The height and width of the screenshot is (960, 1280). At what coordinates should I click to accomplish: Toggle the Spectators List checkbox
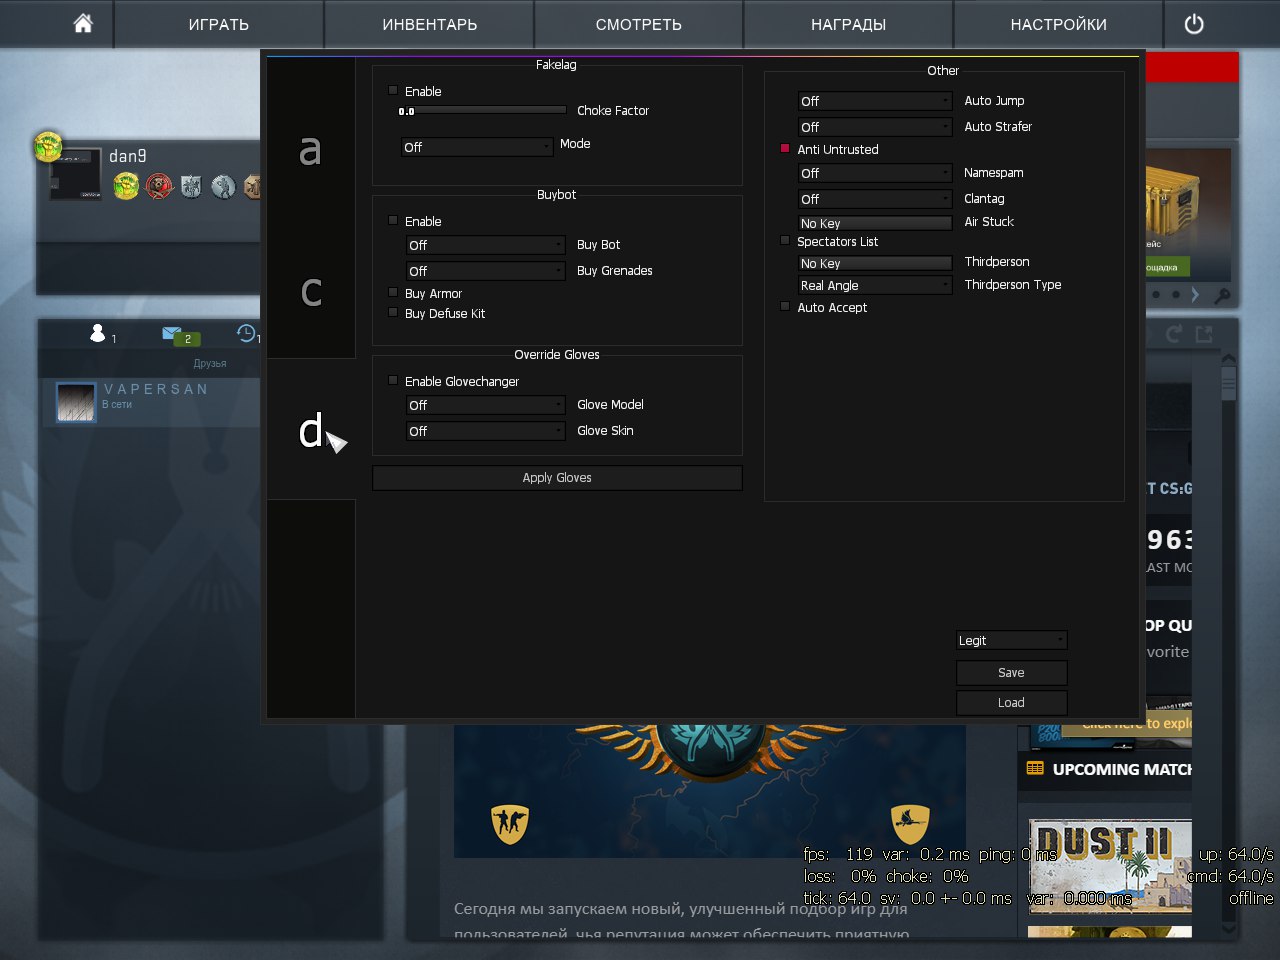785,240
